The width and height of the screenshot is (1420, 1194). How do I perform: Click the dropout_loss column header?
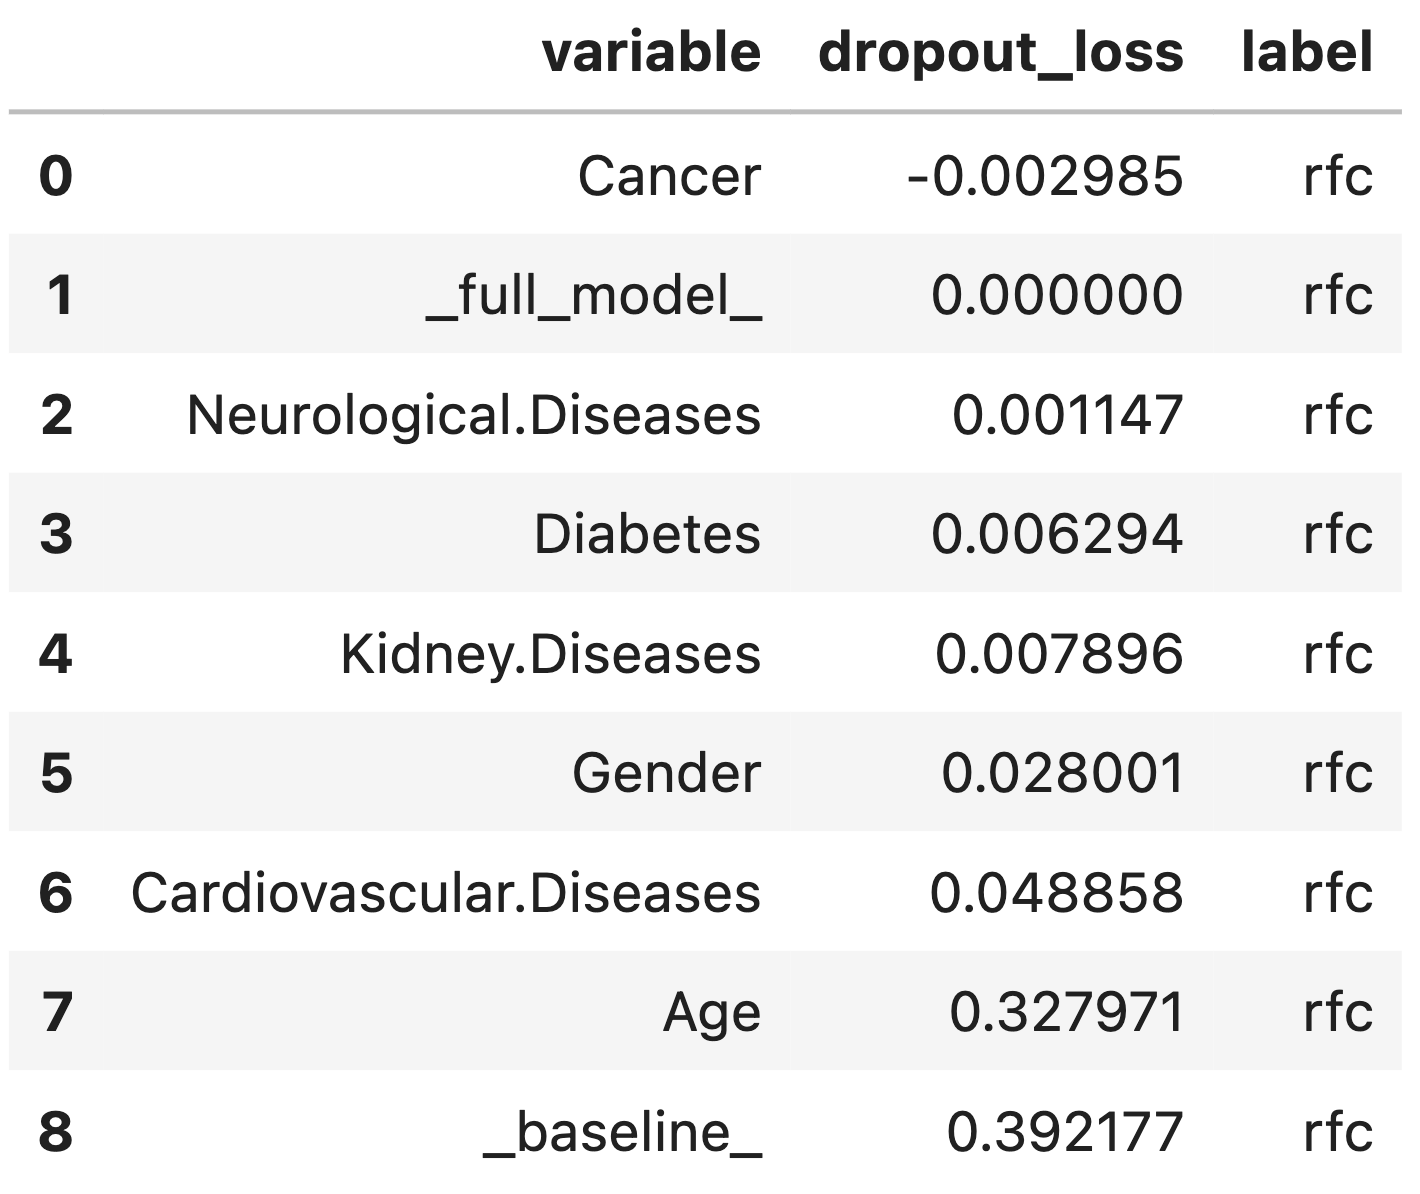[x=1000, y=52]
